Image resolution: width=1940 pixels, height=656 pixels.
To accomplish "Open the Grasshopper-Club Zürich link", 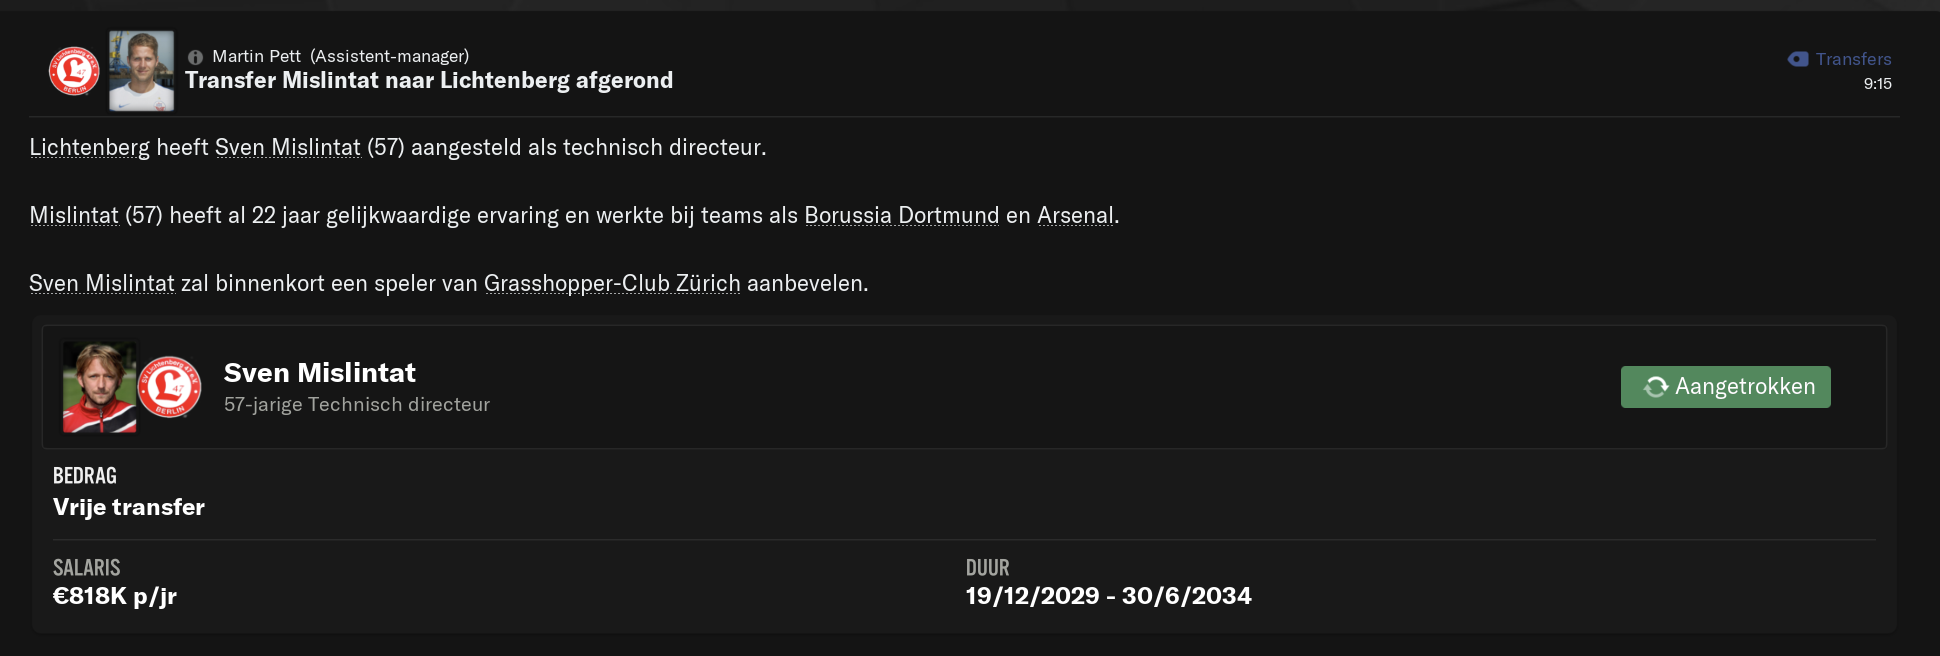I will (612, 283).
